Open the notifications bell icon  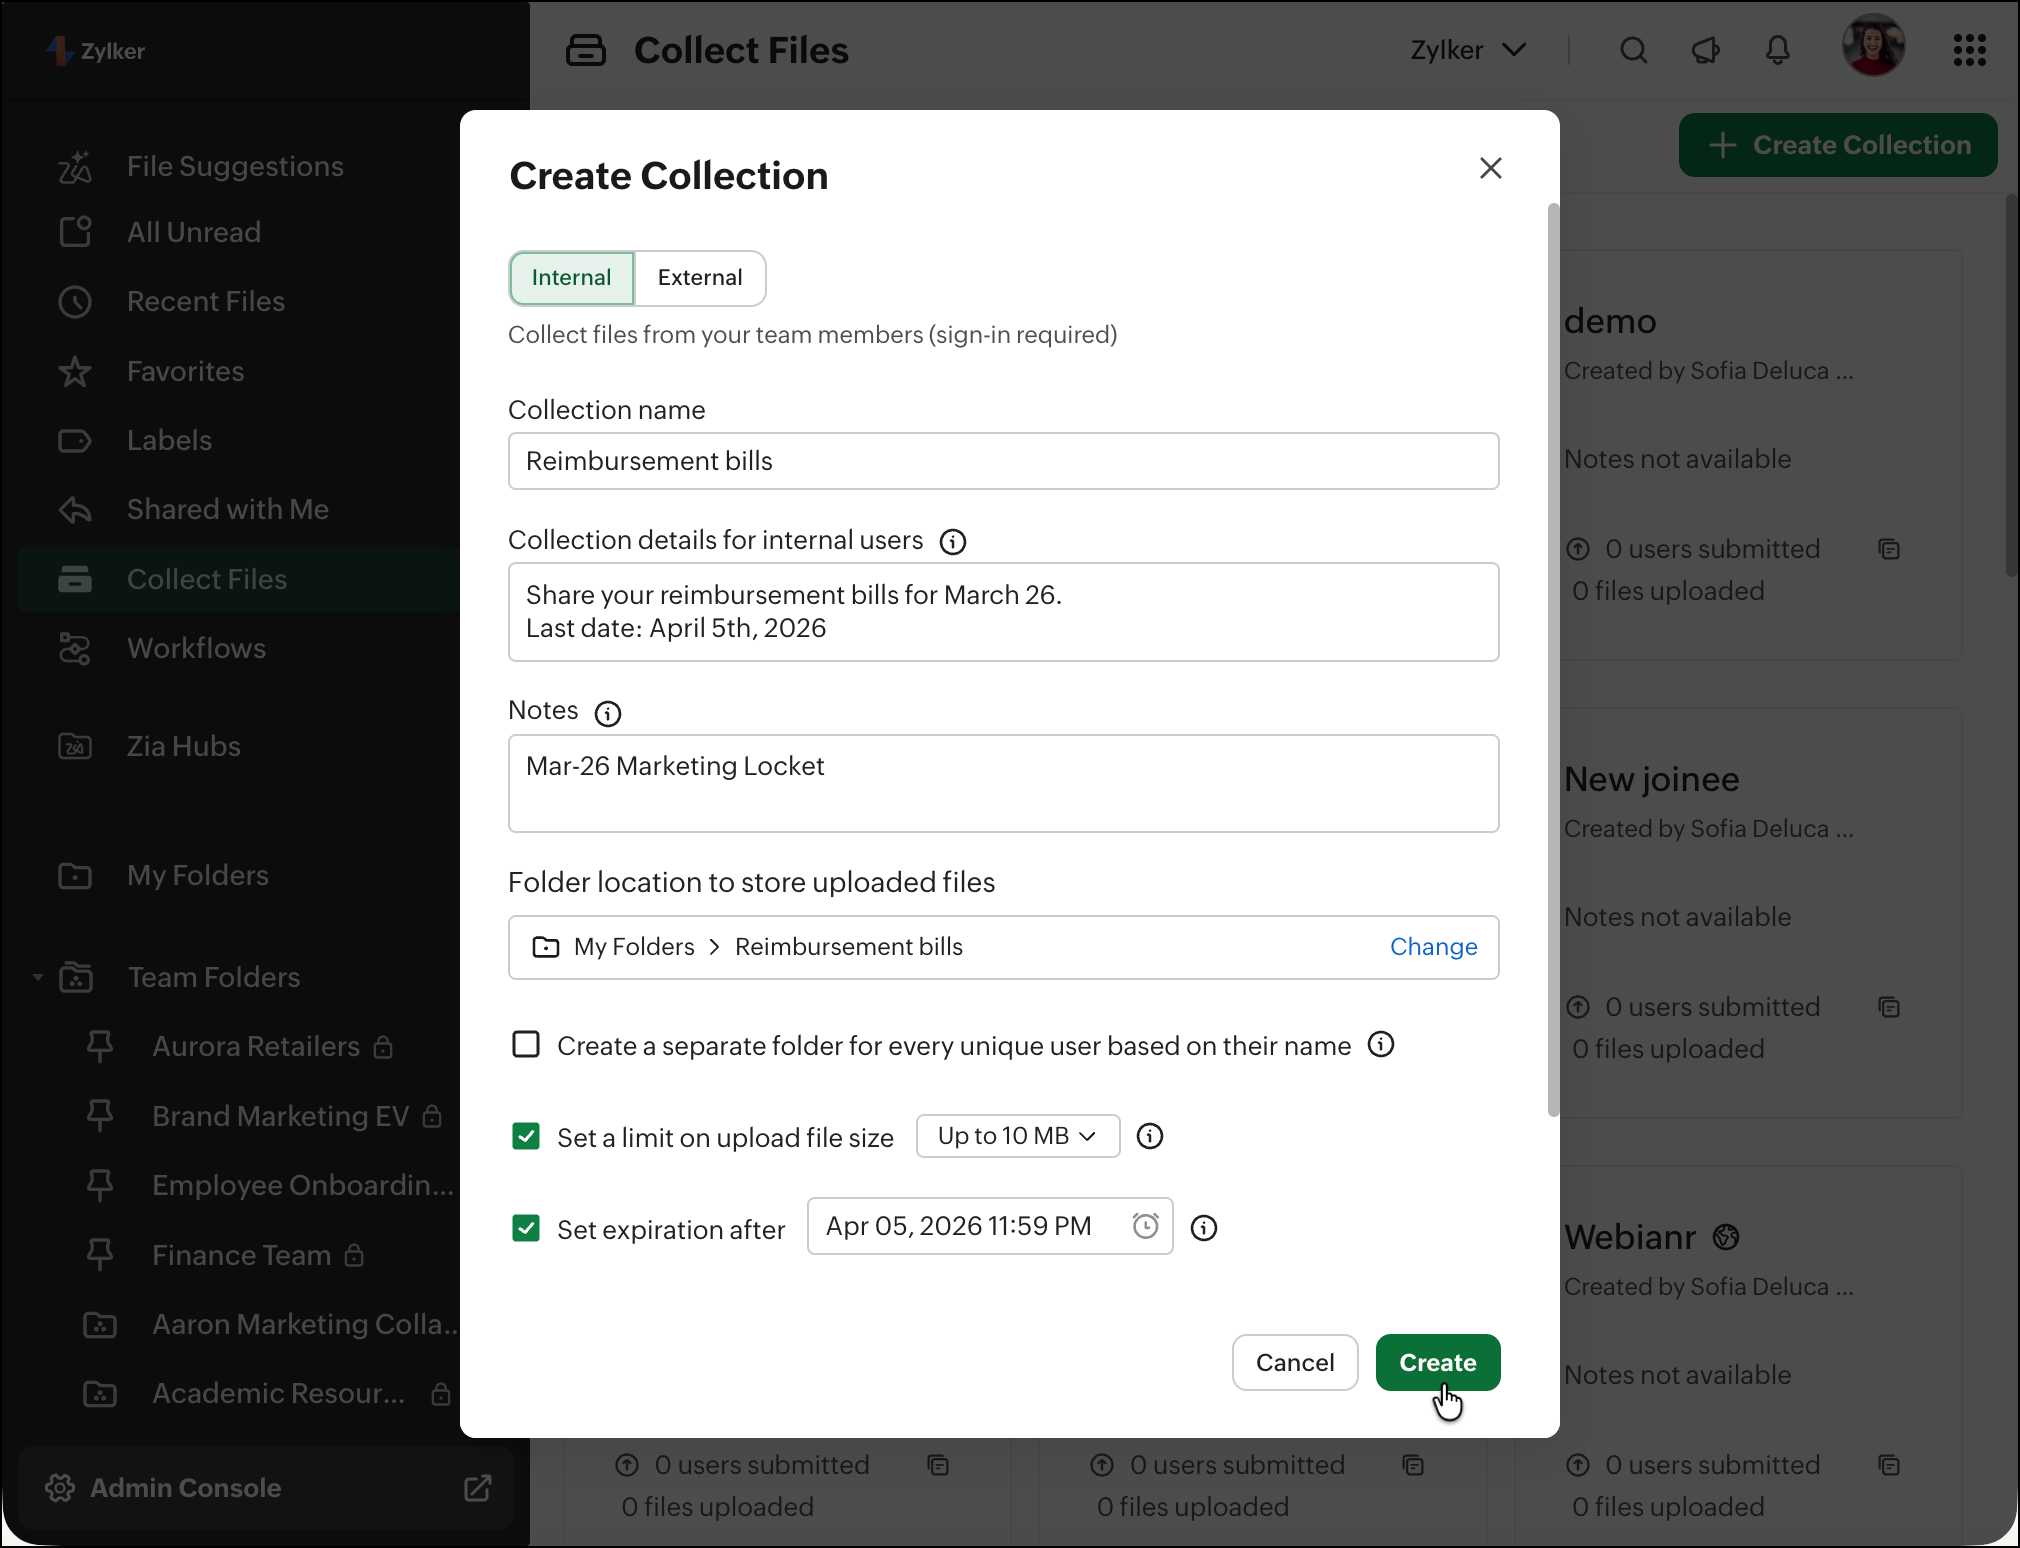(x=1777, y=50)
